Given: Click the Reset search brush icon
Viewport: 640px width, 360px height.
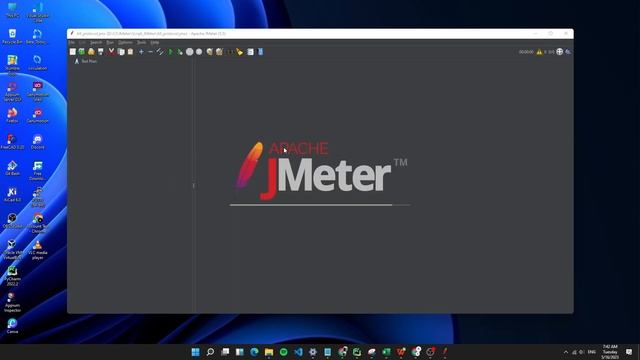Looking at the screenshot, I should point(240,52).
